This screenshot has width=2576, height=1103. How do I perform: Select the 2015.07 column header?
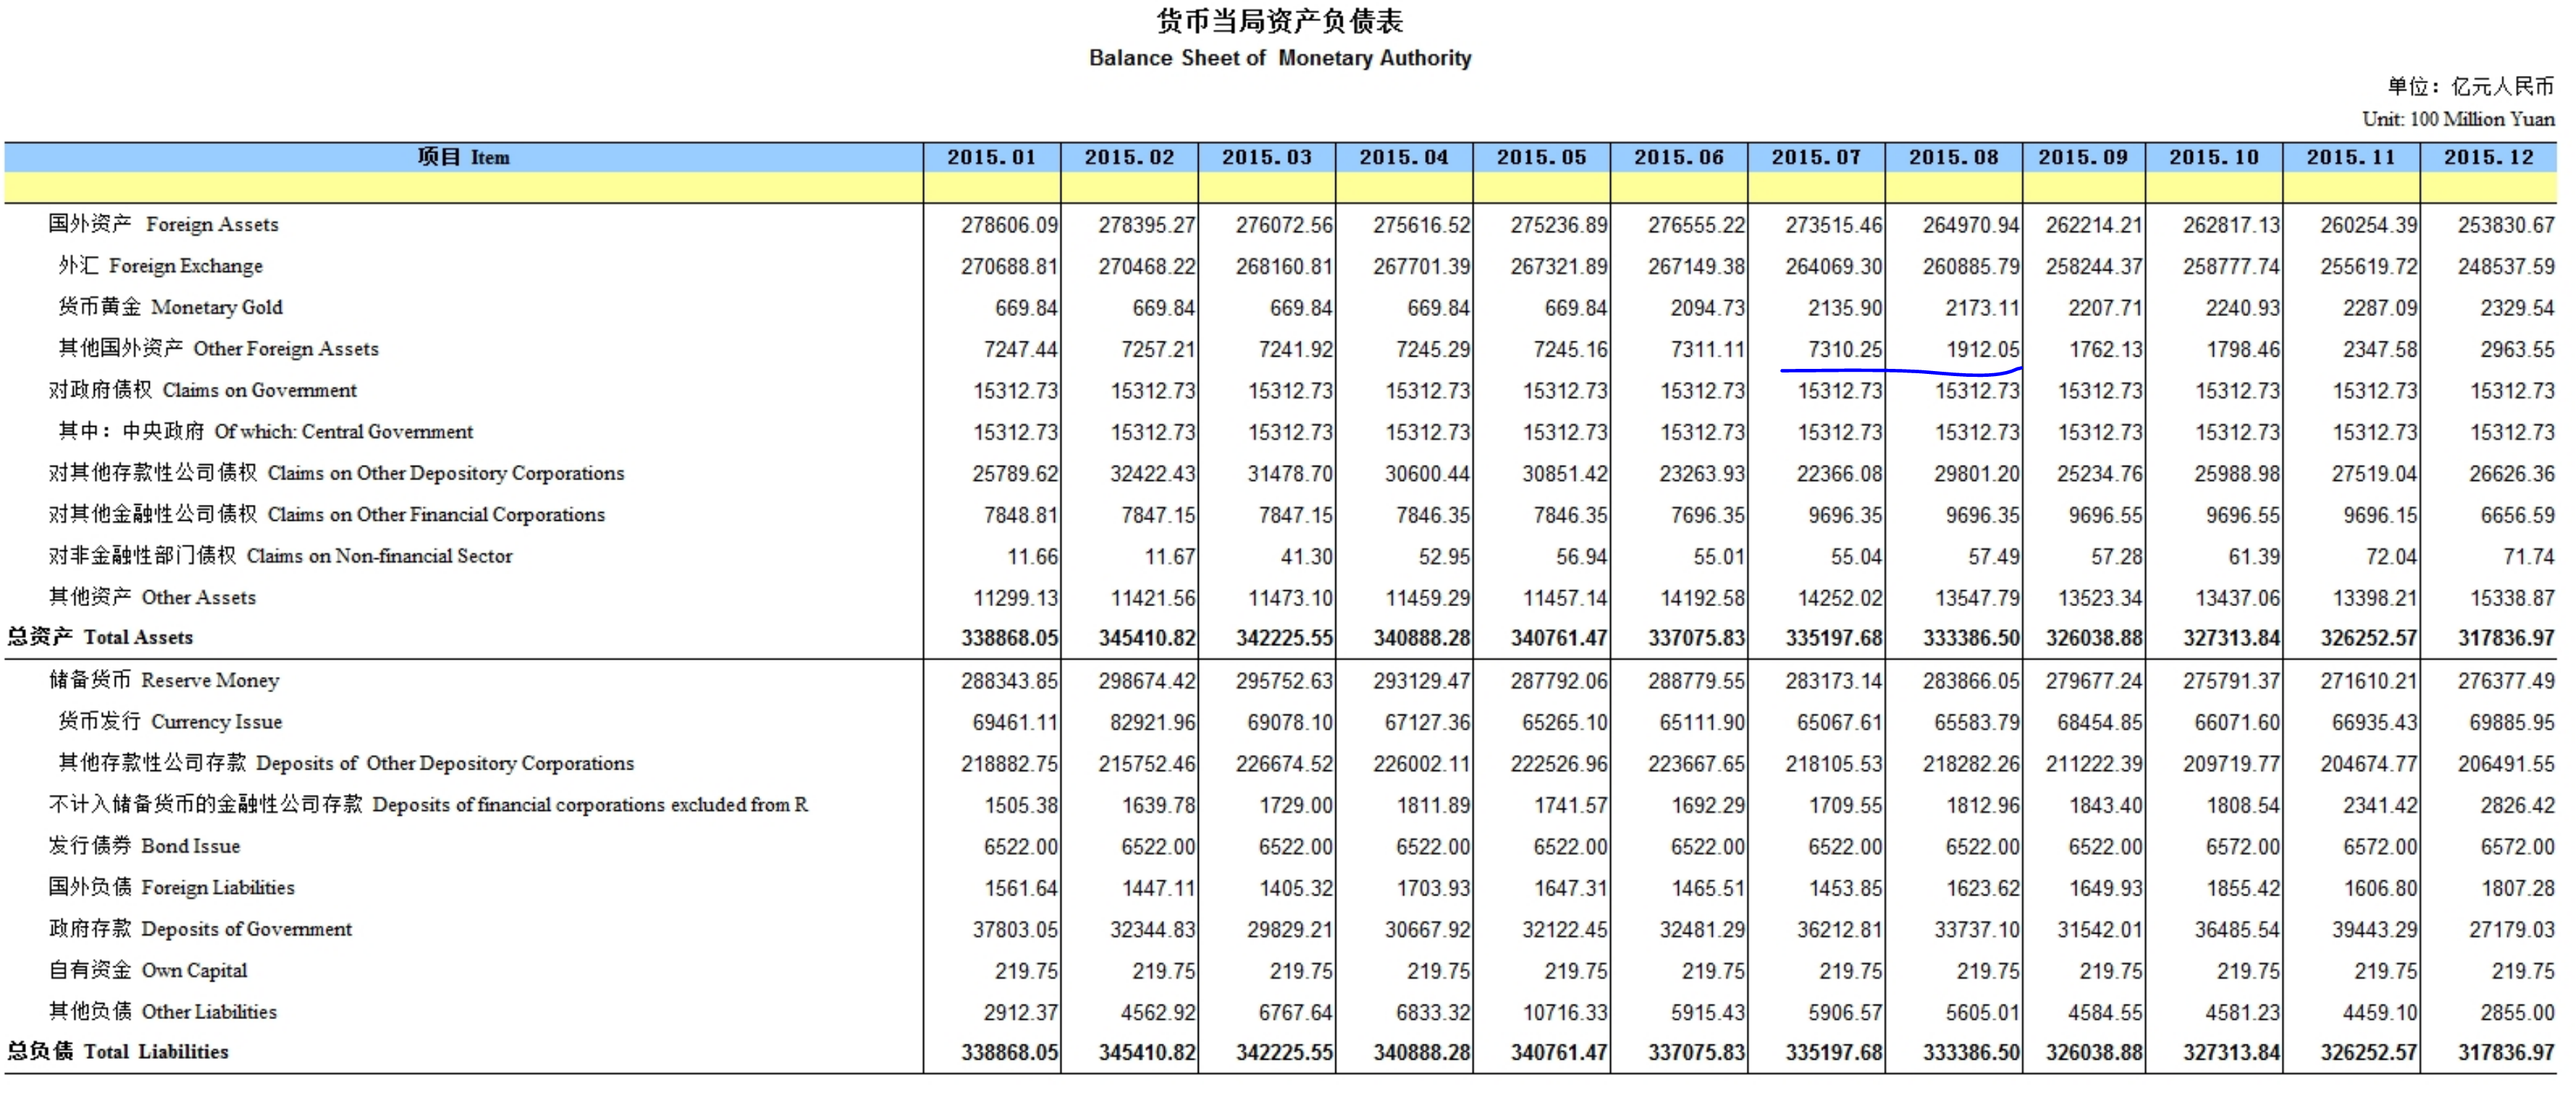[x=1815, y=157]
